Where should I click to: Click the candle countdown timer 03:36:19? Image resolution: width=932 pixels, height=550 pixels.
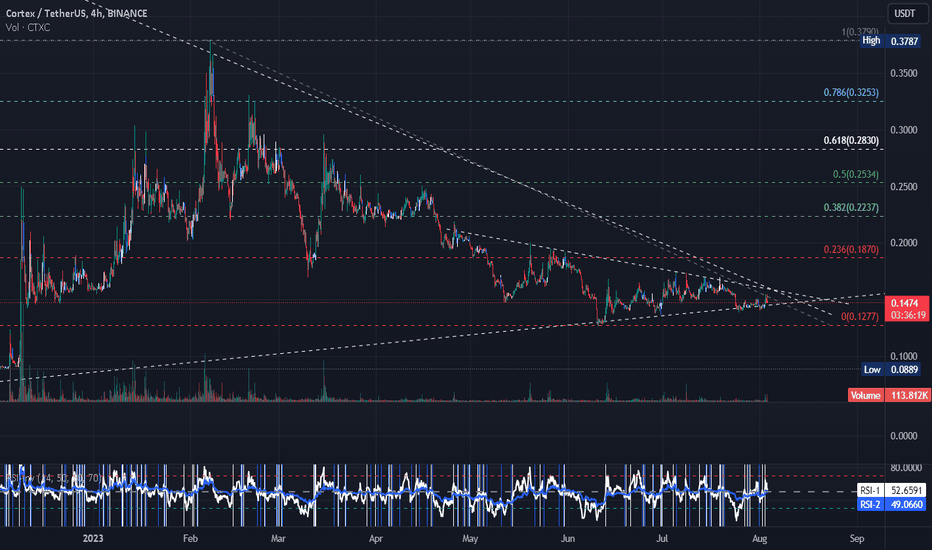point(907,315)
